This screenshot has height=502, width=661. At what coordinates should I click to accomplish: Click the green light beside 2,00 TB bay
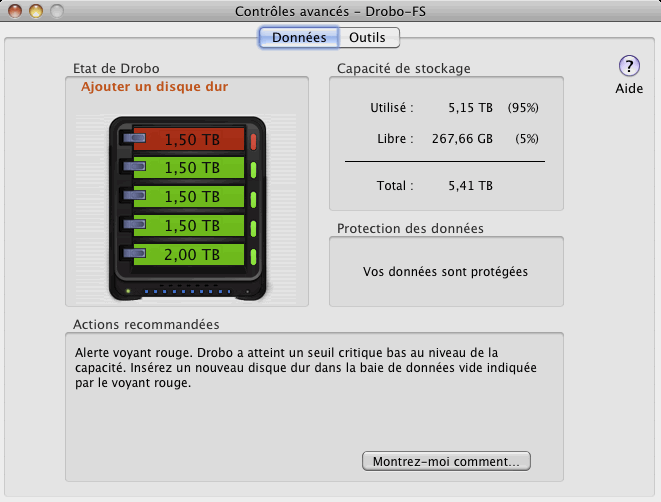point(253,257)
